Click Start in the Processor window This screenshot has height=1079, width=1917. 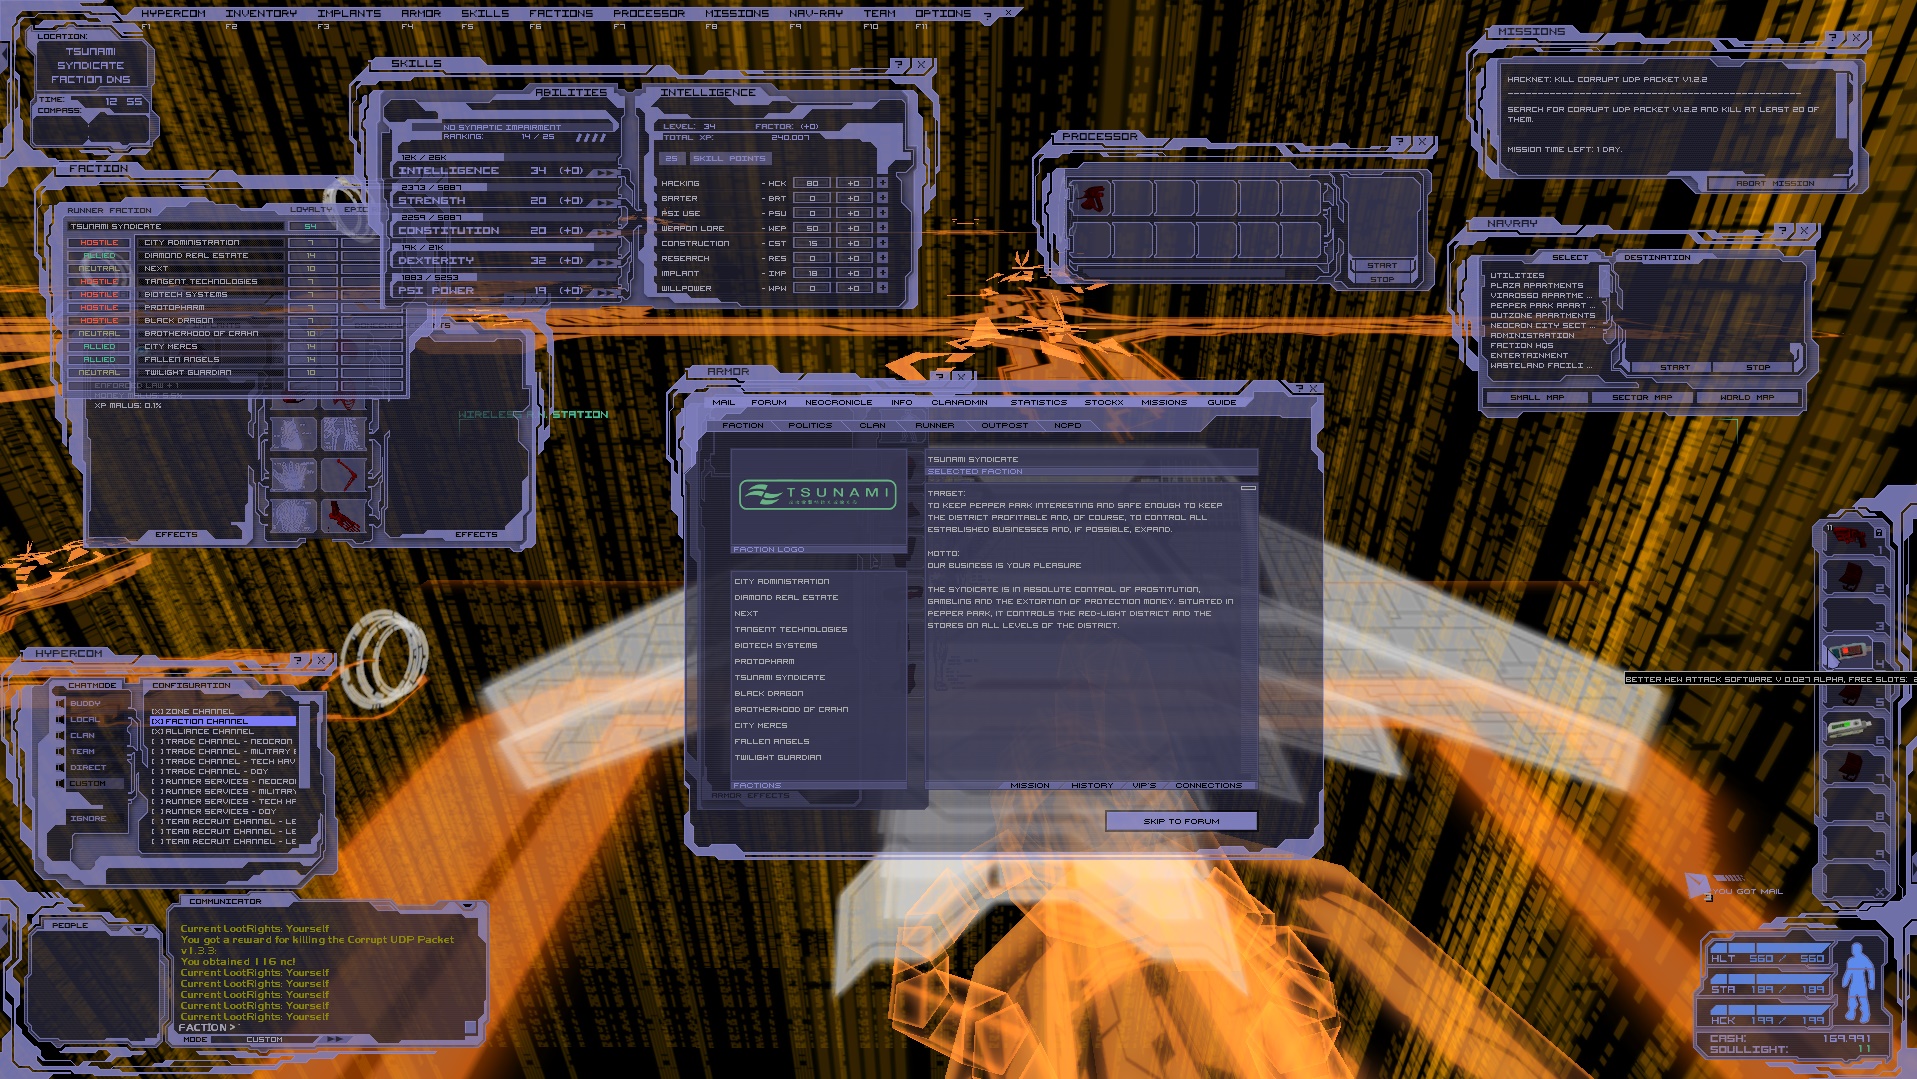tap(1382, 265)
